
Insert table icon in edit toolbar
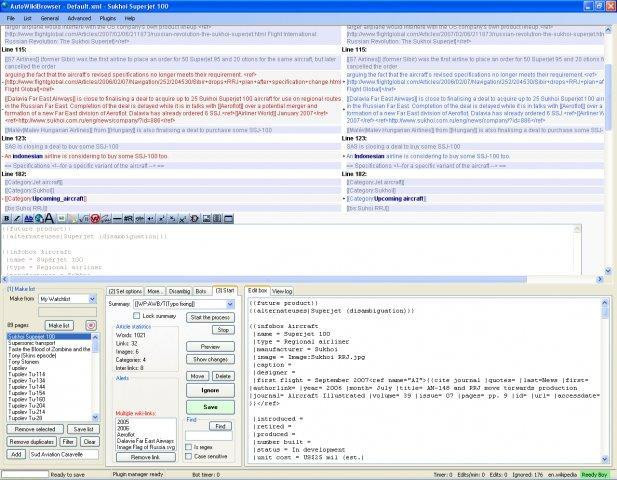[x=217, y=218]
